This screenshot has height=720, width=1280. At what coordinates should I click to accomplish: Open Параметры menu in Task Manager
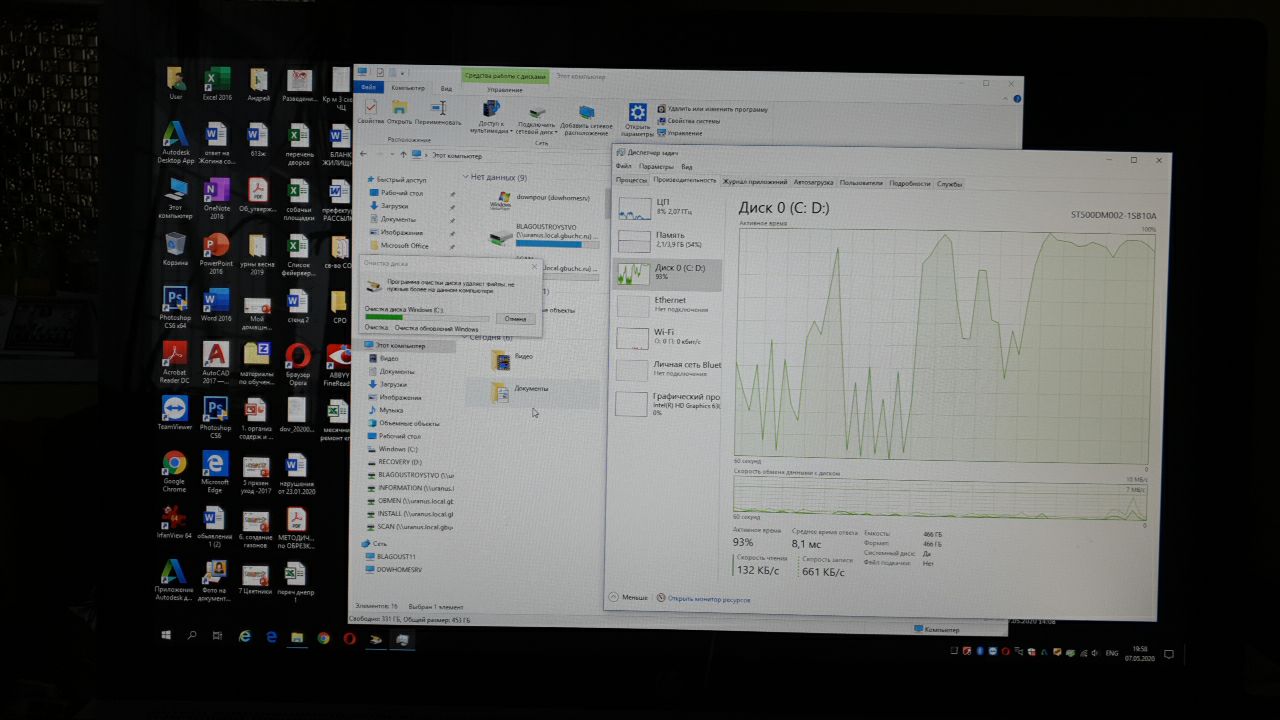(656, 166)
